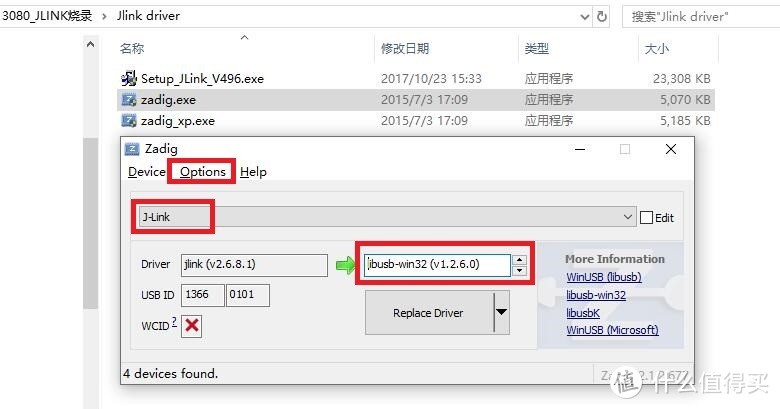Expand the address bar history dropdown

[x=585, y=17]
